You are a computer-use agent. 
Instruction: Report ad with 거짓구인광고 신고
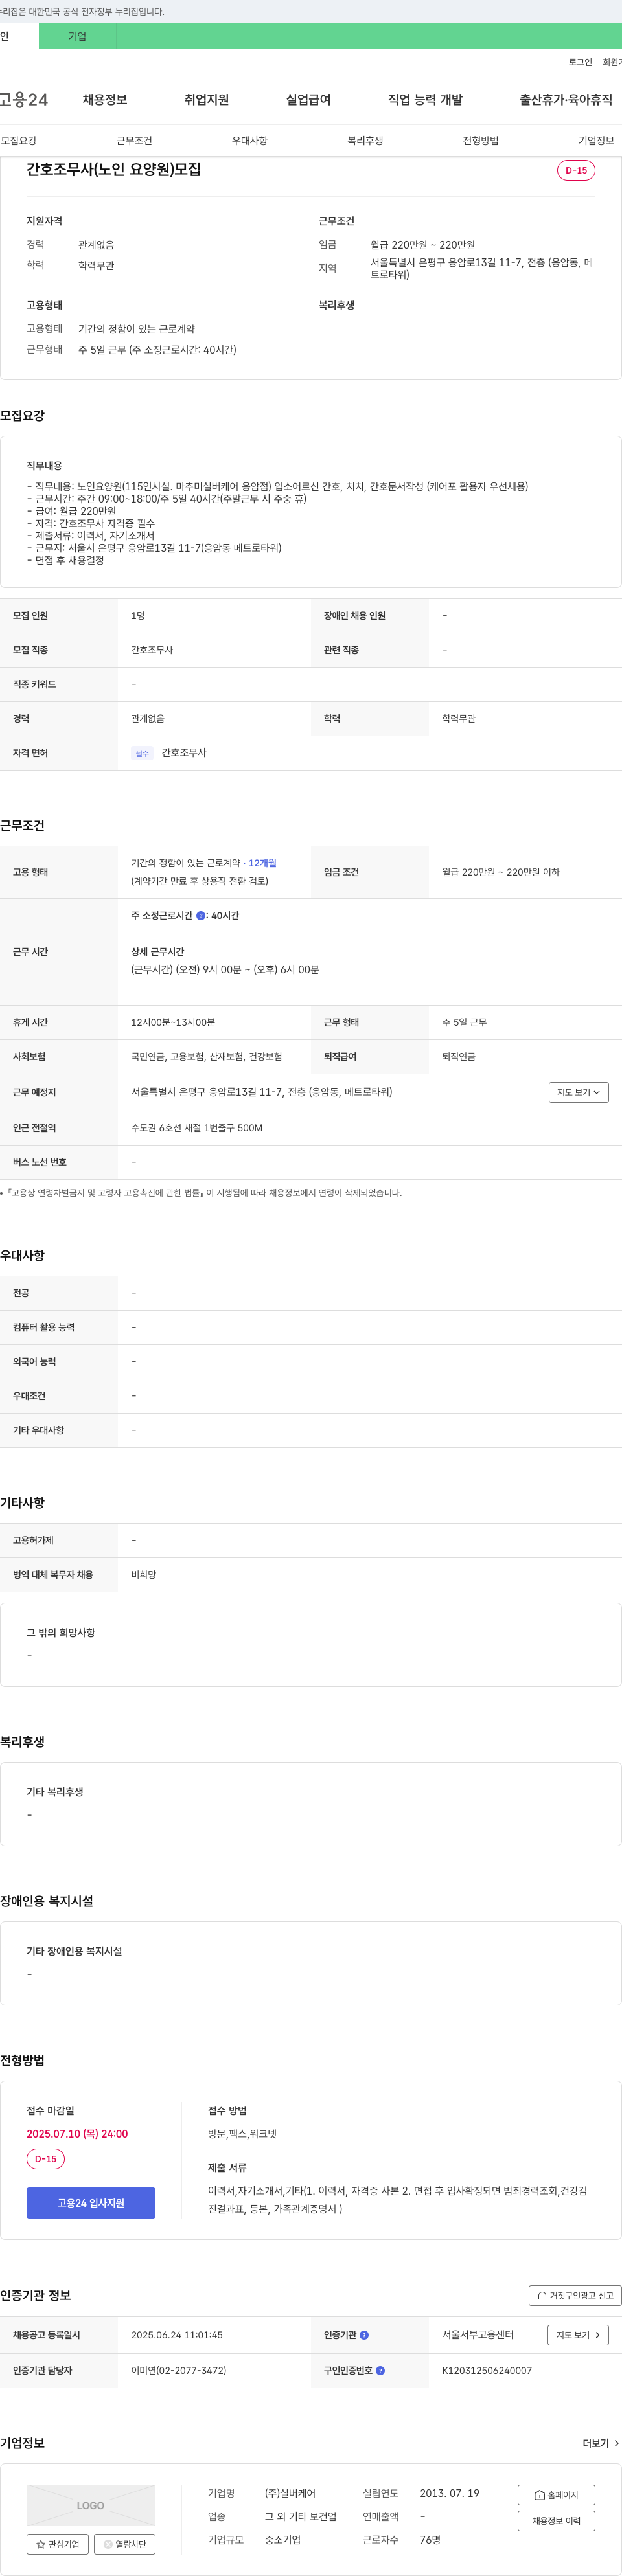click(x=575, y=2295)
